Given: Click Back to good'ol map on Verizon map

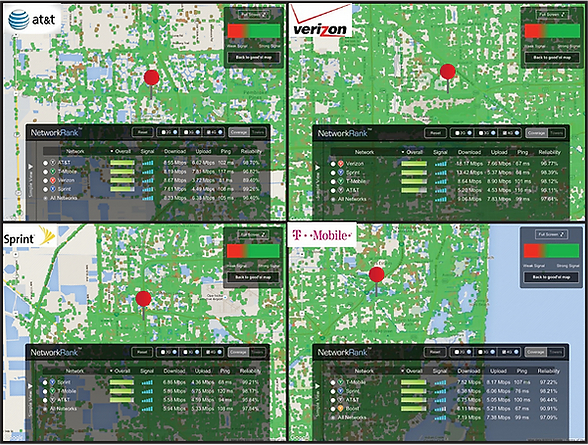Looking at the screenshot, I should pyautogui.click(x=552, y=58).
